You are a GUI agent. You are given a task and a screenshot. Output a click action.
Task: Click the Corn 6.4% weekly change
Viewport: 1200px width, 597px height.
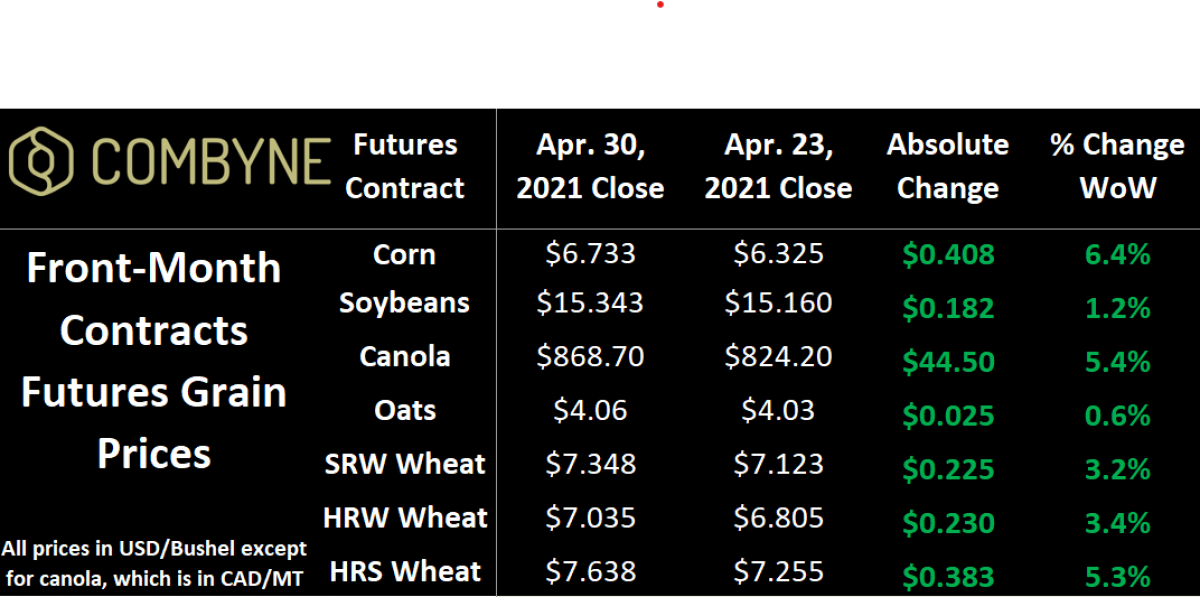pos(1116,255)
